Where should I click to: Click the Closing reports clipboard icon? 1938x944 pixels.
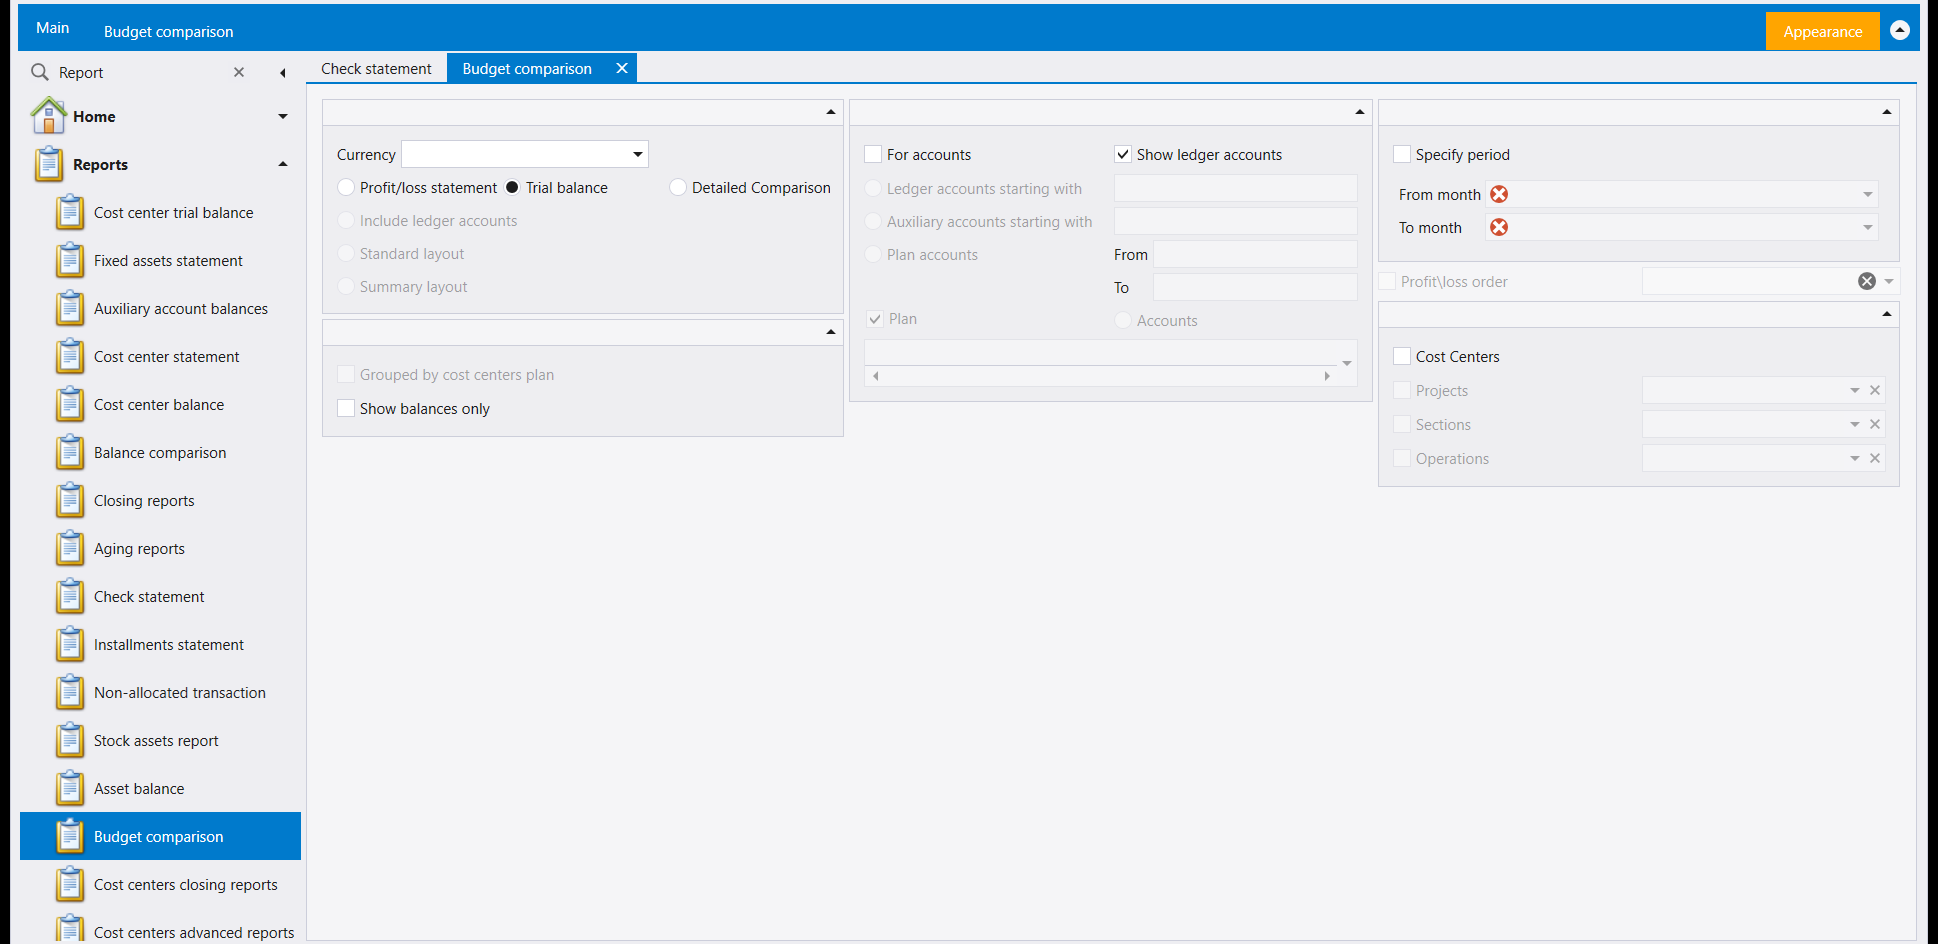70,500
